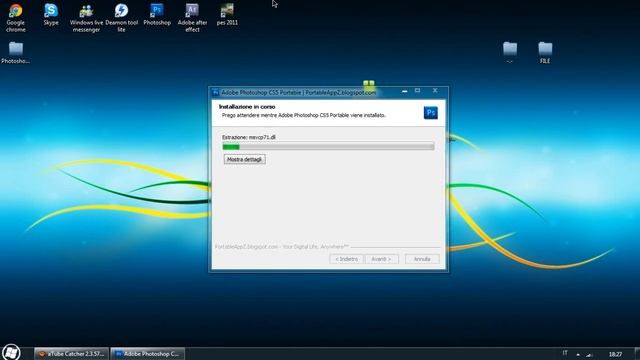Viewport: 640px width, 360px height.
Task: Minimize the Photoshop CS5 Portable installer window
Action: point(404,91)
